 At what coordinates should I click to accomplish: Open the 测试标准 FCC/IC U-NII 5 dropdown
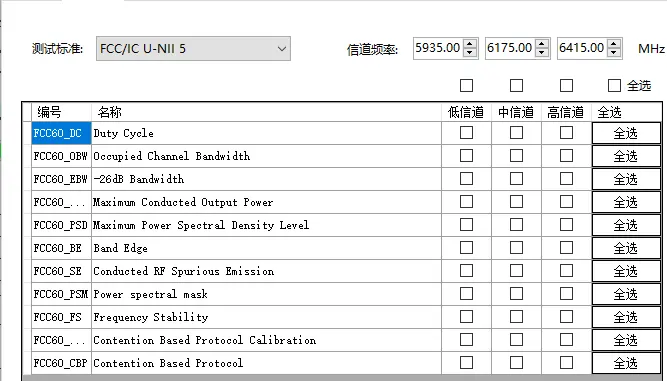pos(193,48)
